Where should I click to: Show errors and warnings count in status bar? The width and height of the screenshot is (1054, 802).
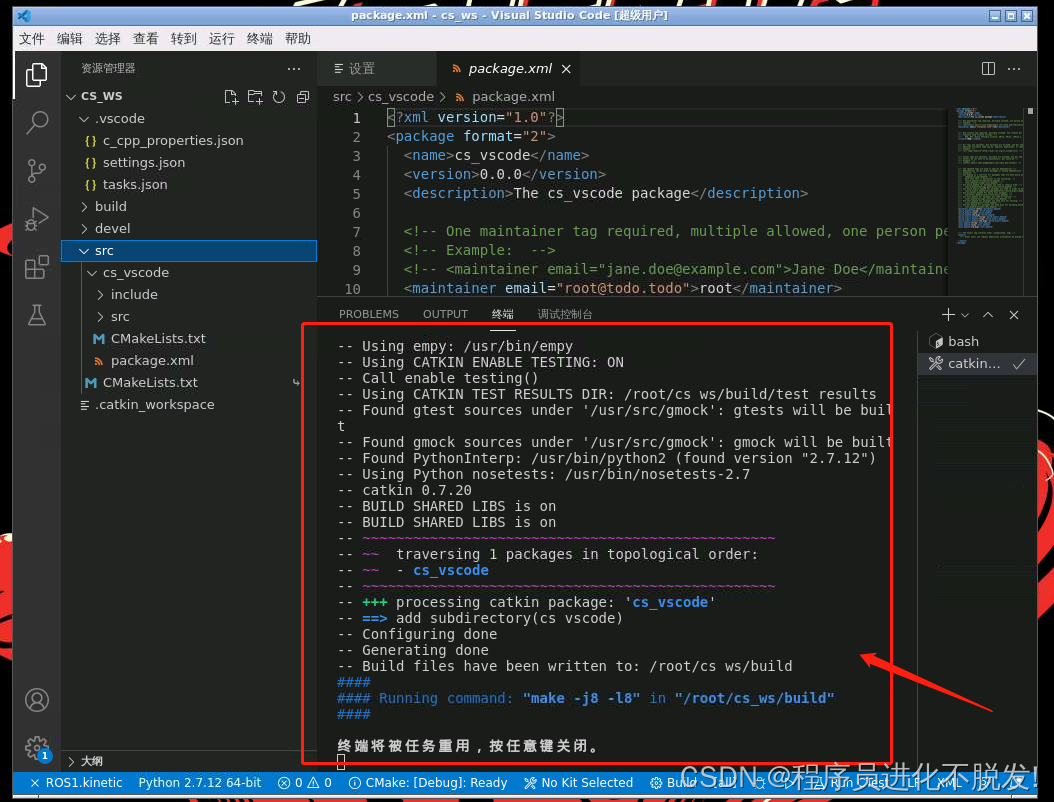(305, 783)
